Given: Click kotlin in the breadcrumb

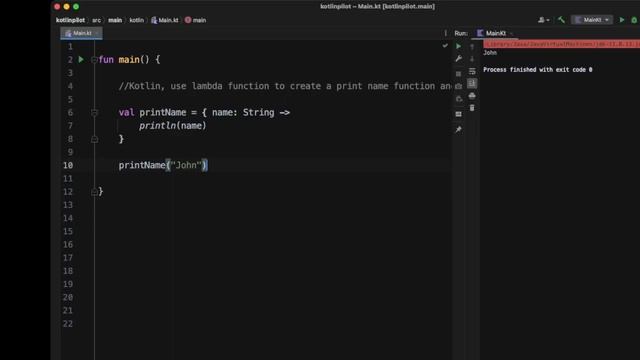Looking at the screenshot, I should point(137,20).
